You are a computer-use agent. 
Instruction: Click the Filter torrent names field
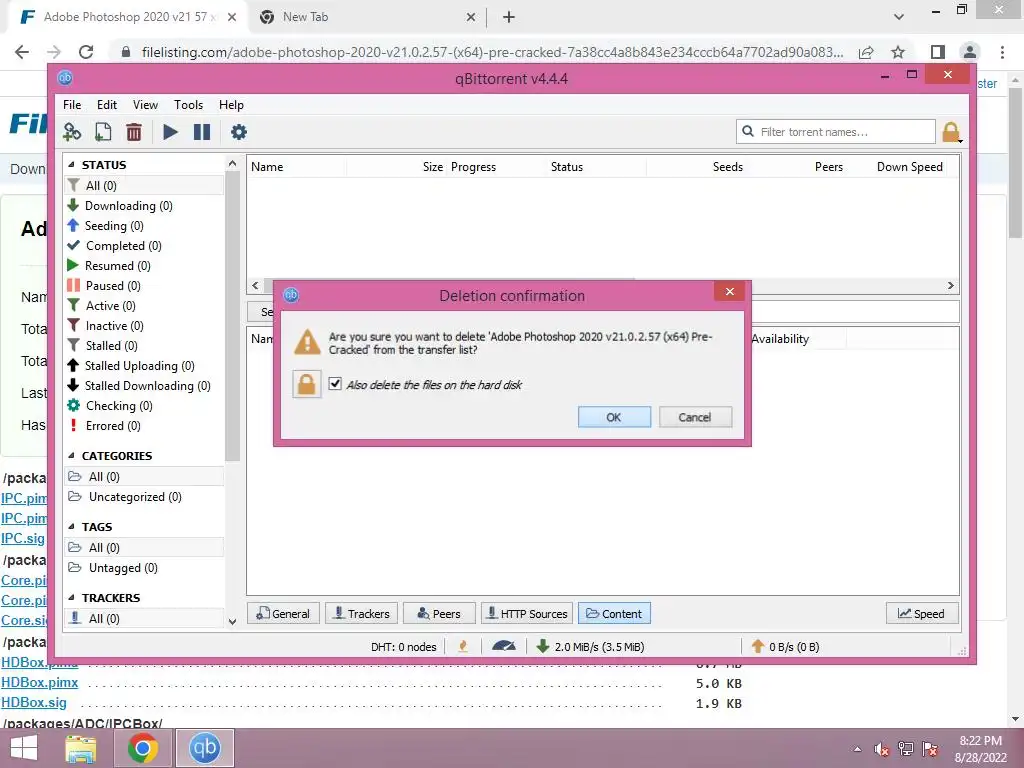tap(836, 132)
